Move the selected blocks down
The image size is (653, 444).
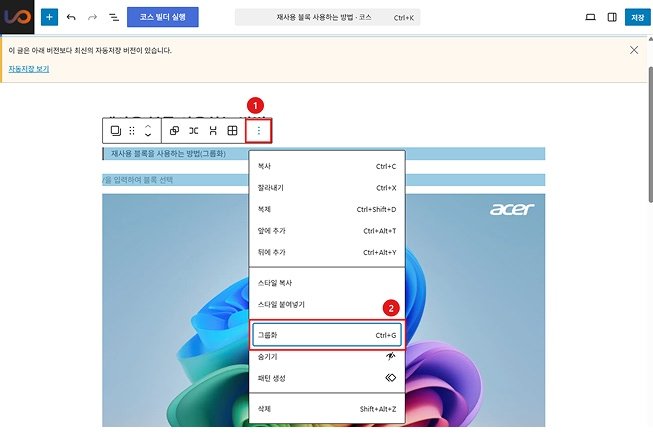(148, 135)
